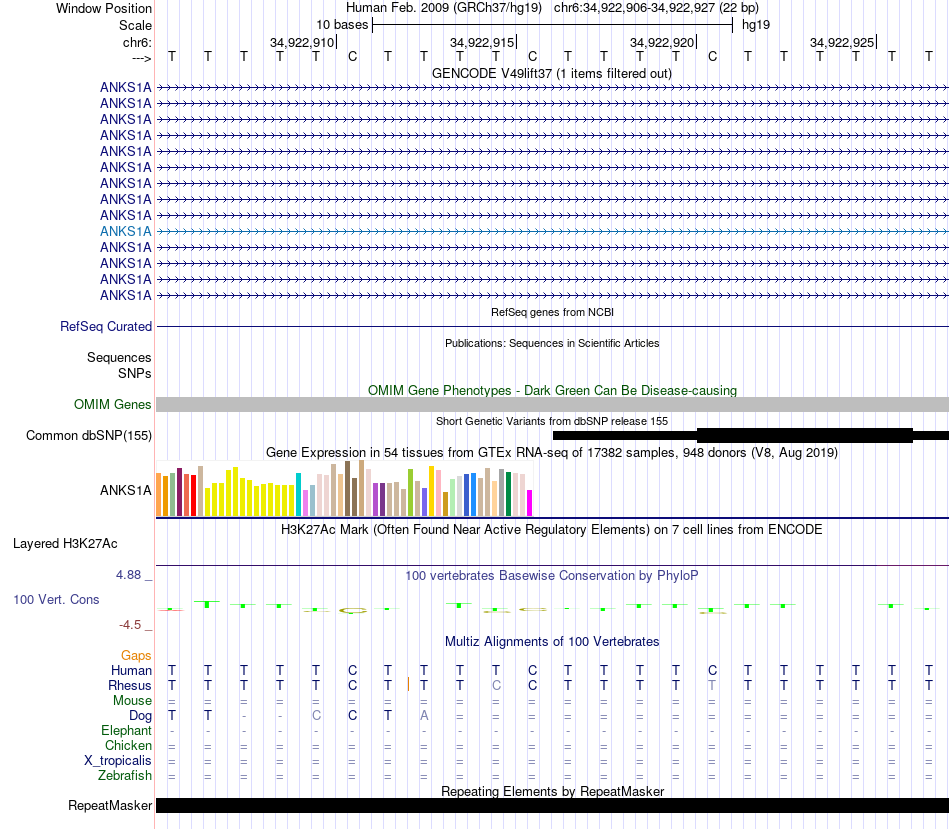Click the orange insertion tick in Rhesus row
Image resolution: width=950 pixels, height=829 pixels.
tap(408, 685)
